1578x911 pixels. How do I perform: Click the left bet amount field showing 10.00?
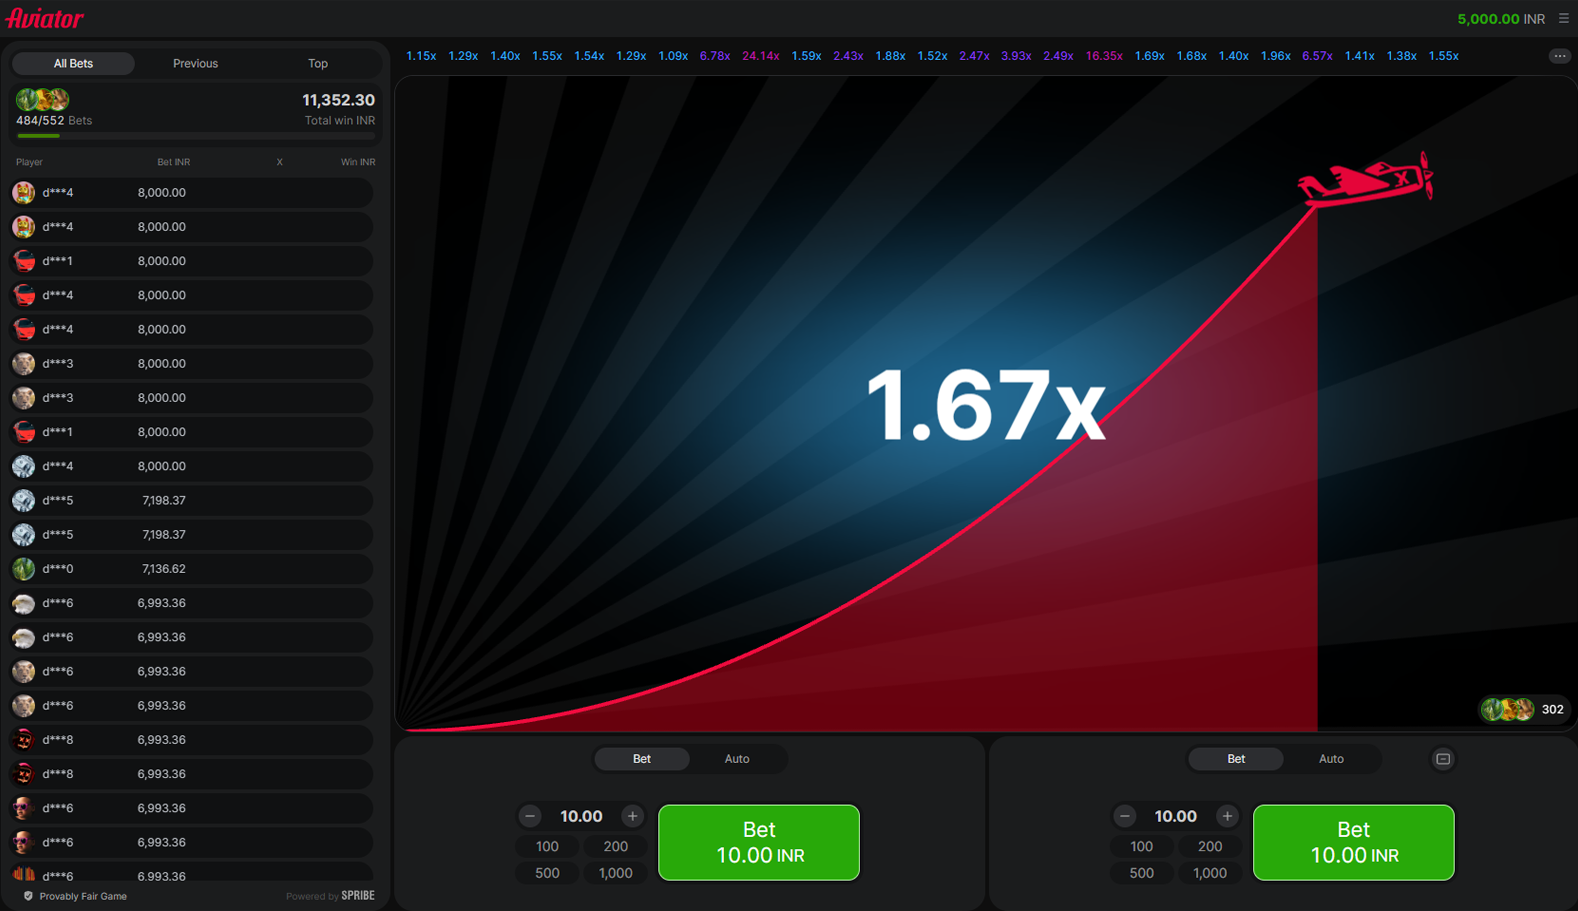581,816
